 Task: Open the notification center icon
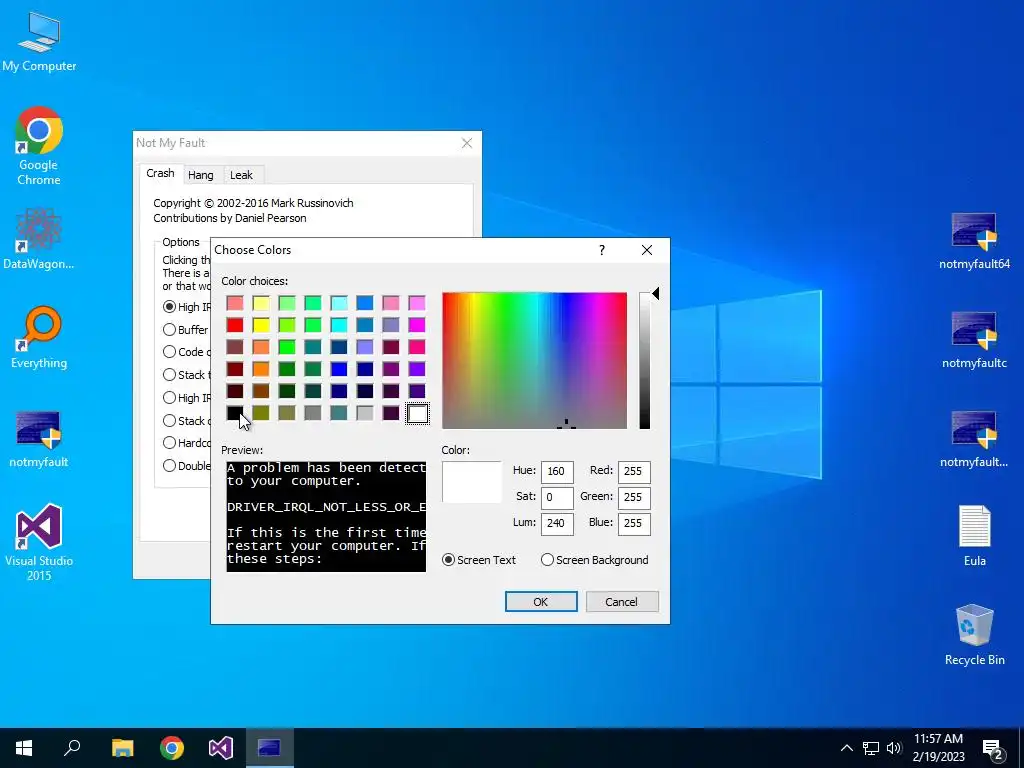tap(993, 750)
